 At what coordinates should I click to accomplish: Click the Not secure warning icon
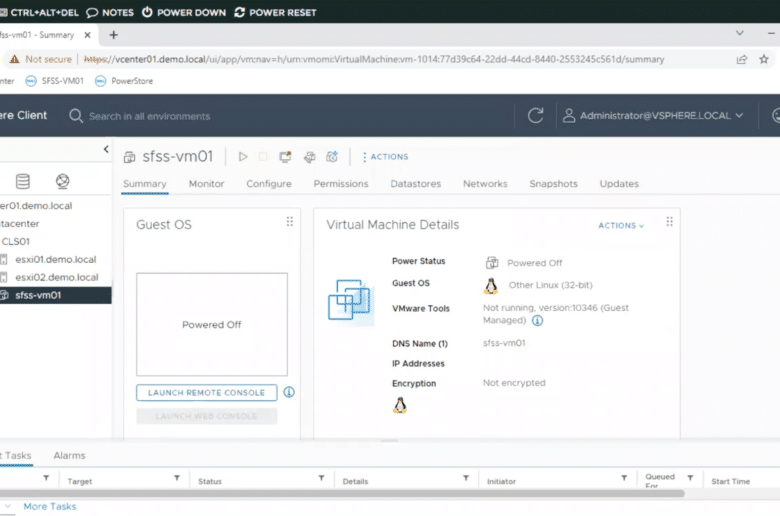tap(14, 59)
